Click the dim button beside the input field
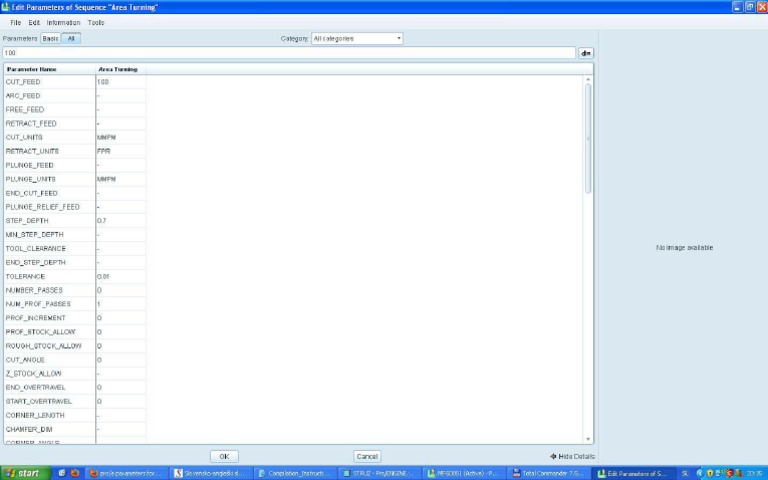 586,53
